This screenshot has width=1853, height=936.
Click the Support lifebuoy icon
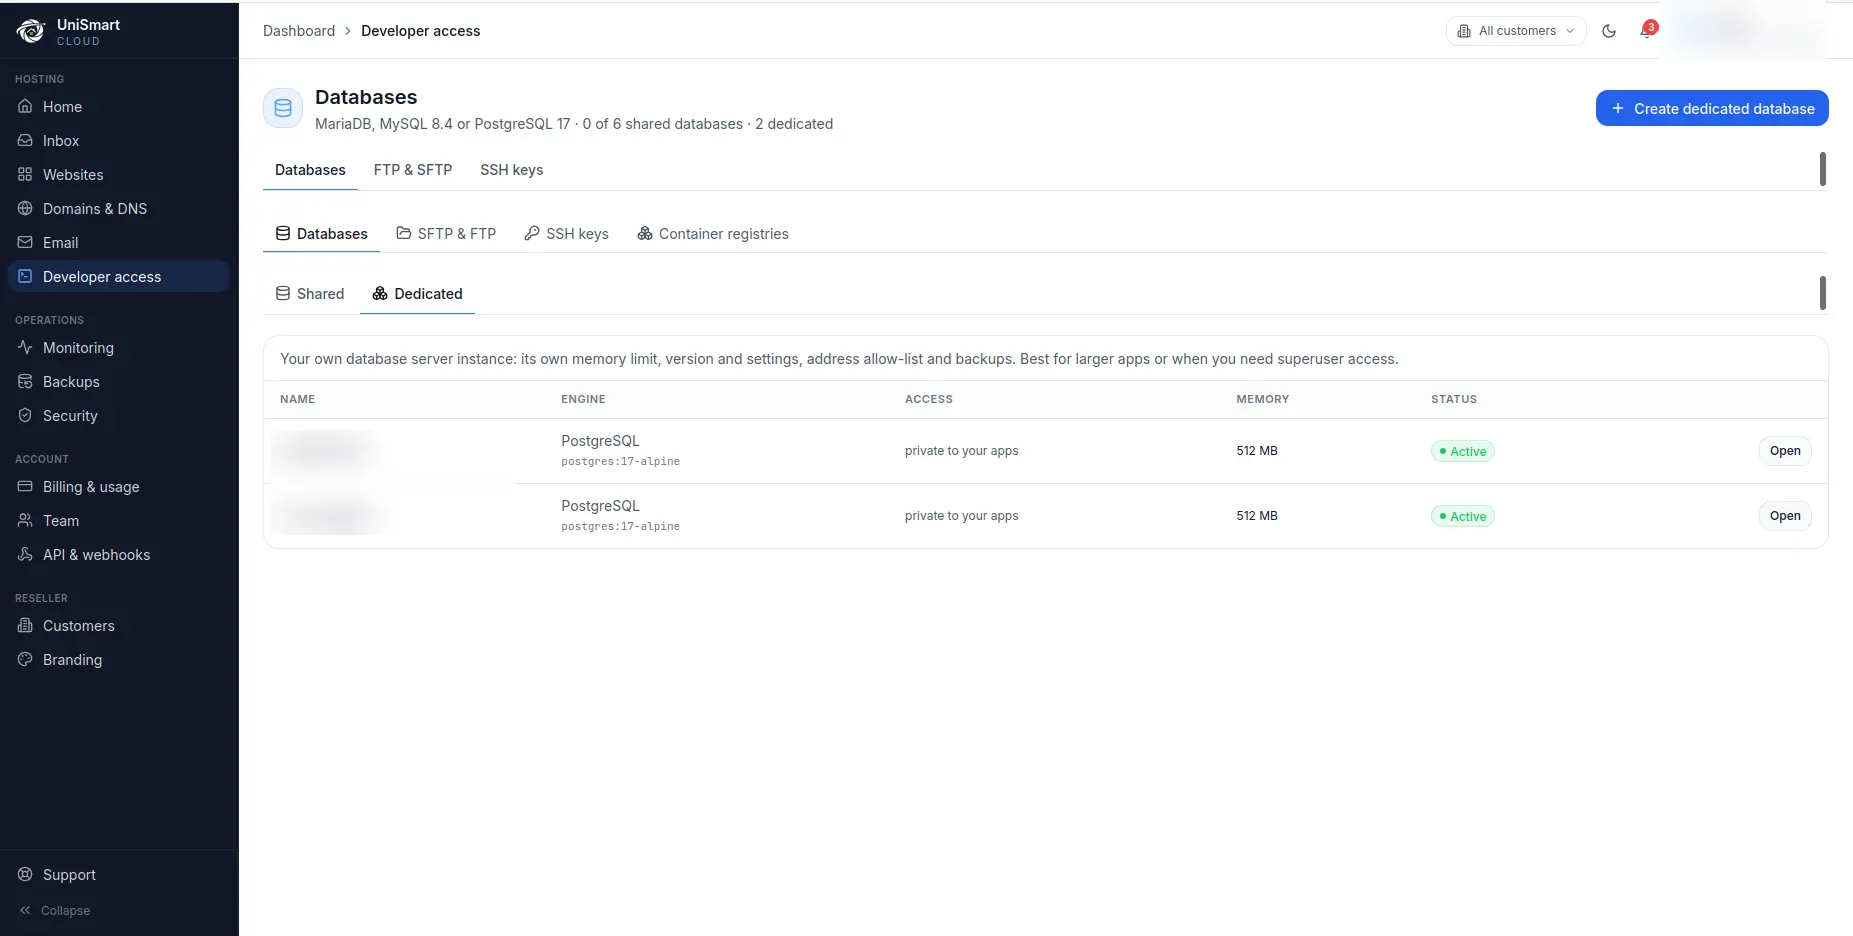point(25,874)
